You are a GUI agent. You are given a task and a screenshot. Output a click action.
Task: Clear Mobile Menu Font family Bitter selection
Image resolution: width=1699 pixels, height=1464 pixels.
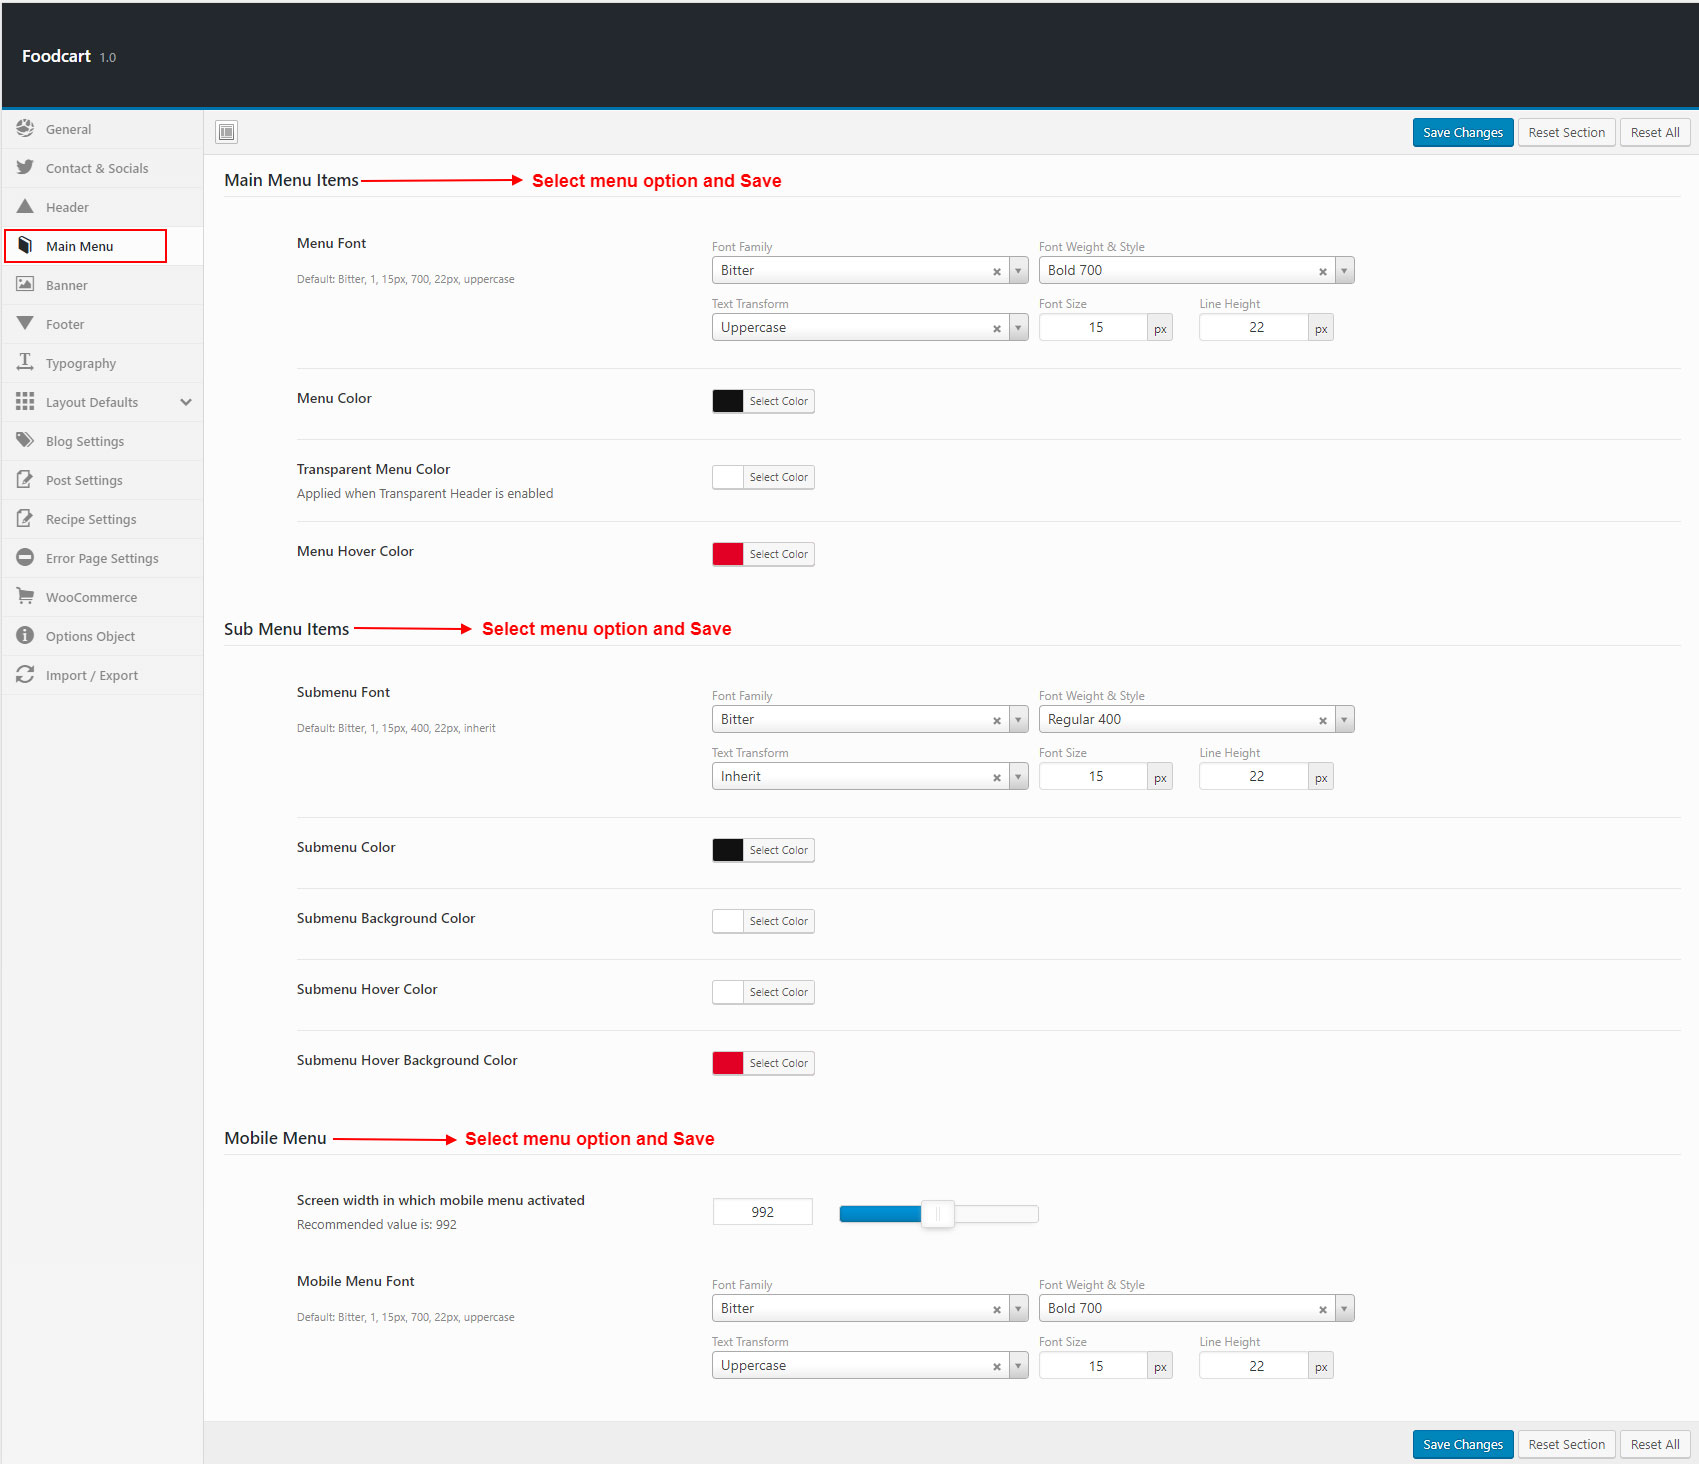997,1309
